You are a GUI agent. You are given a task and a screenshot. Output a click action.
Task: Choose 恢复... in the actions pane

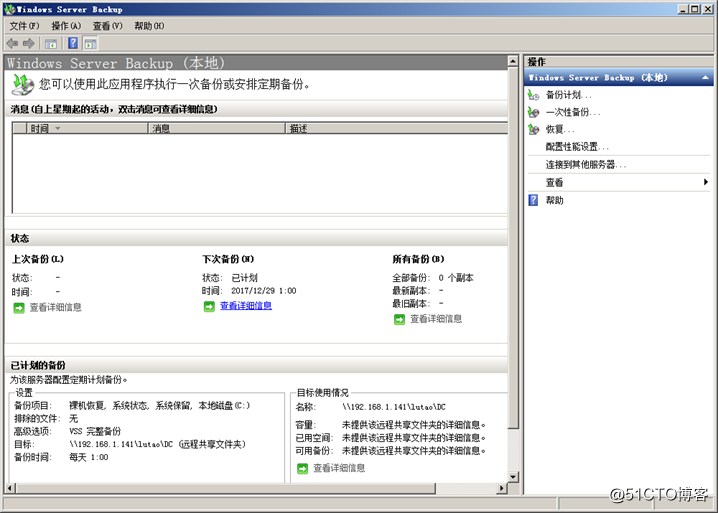(x=560, y=130)
